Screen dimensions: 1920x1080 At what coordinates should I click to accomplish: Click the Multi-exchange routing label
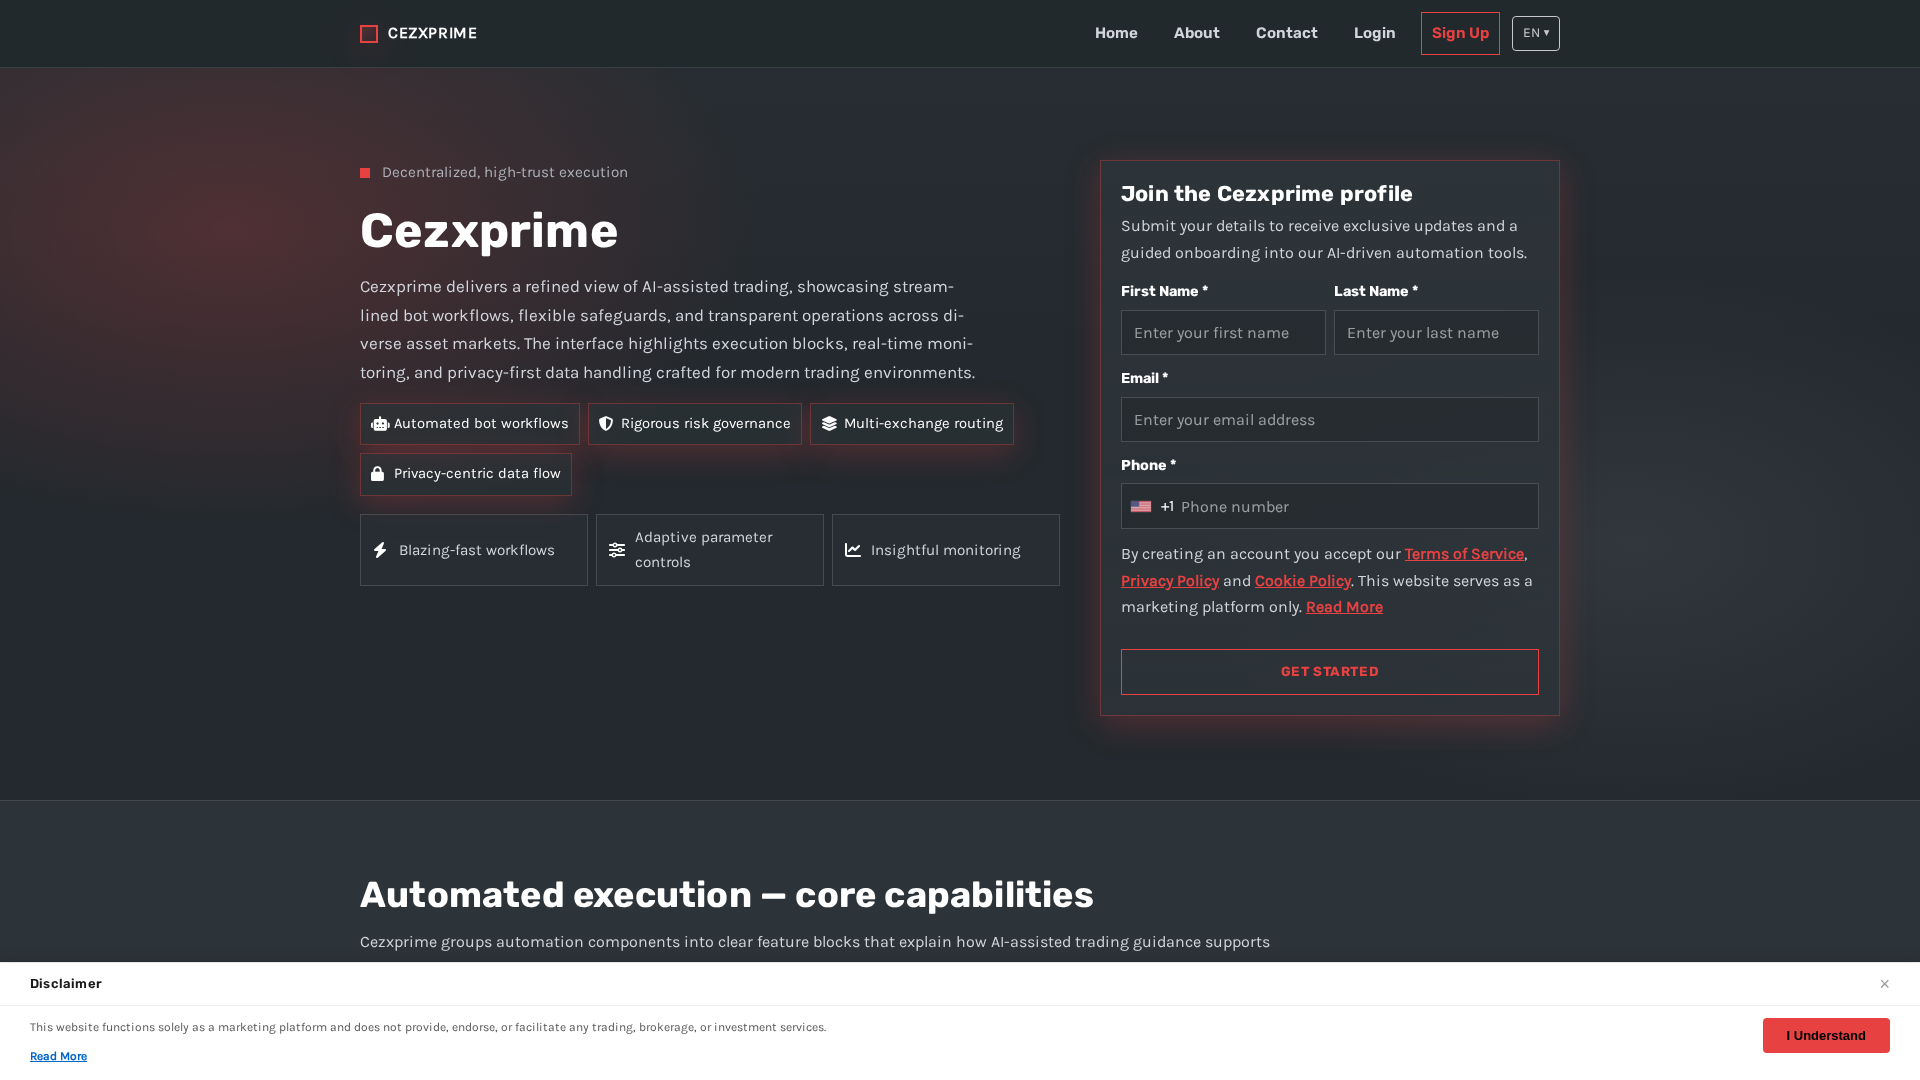coord(923,424)
